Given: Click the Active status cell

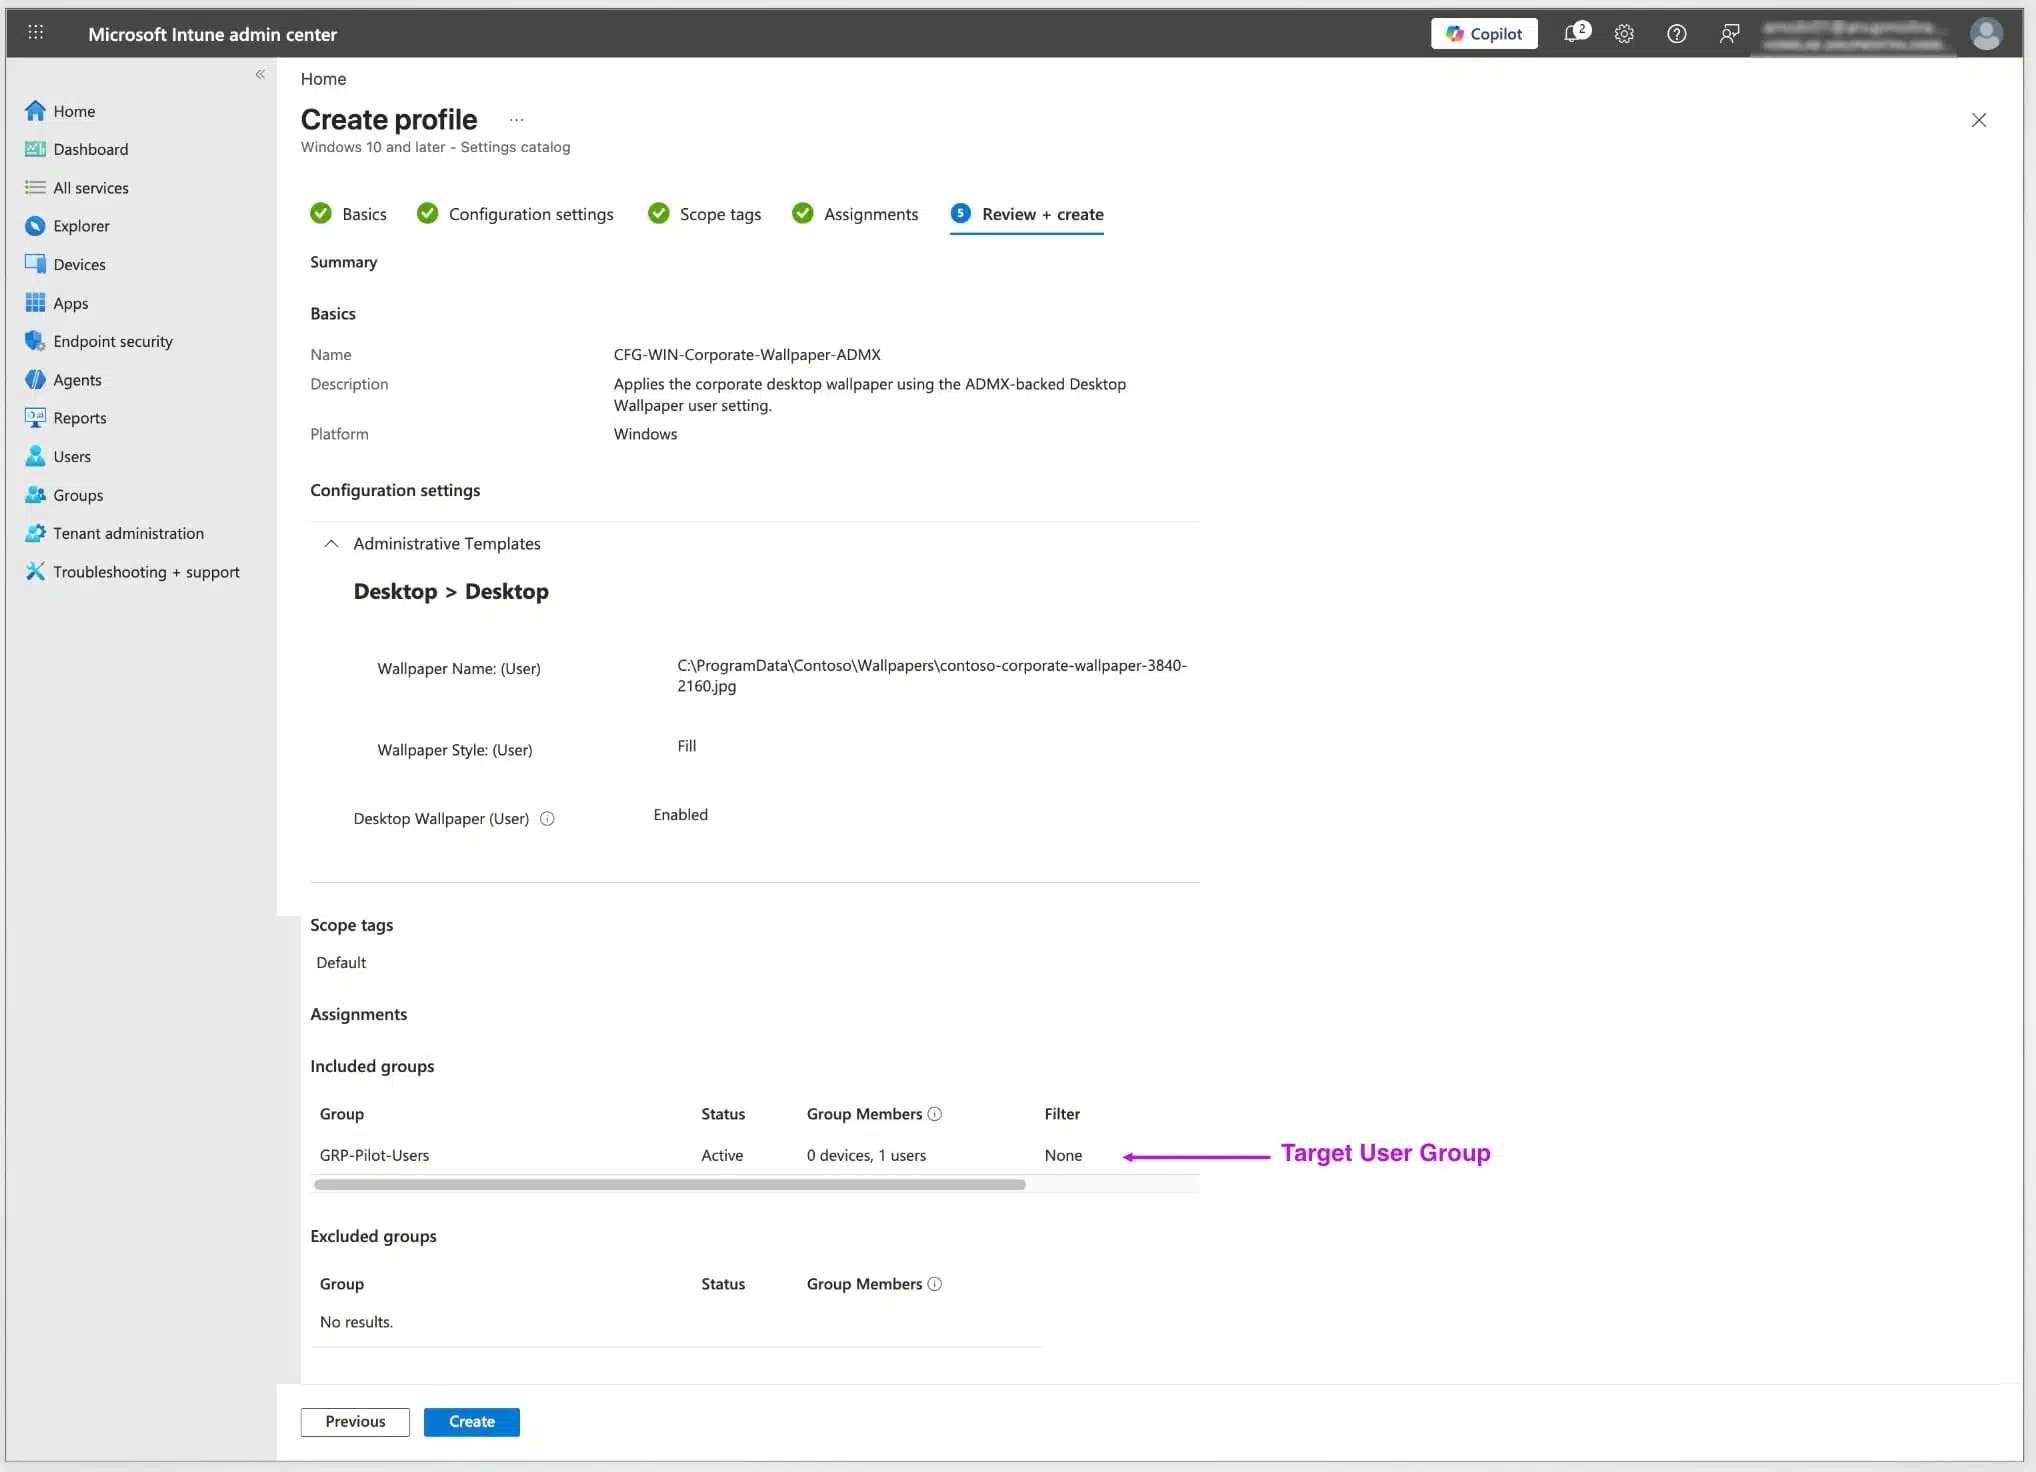Looking at the screenshot, I should point(722,1156).
